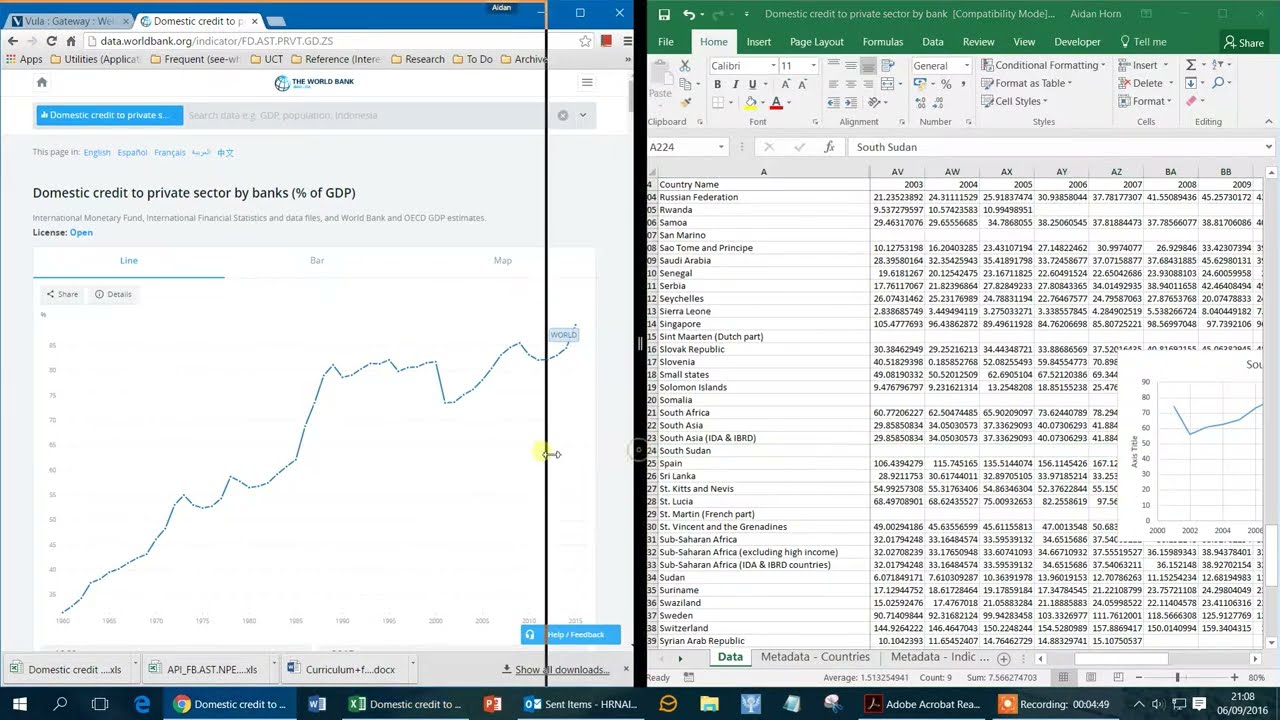The width and height of the screenshot is (1280, 720).
Task: Click the chart Details button
Action: pos(113,294)
